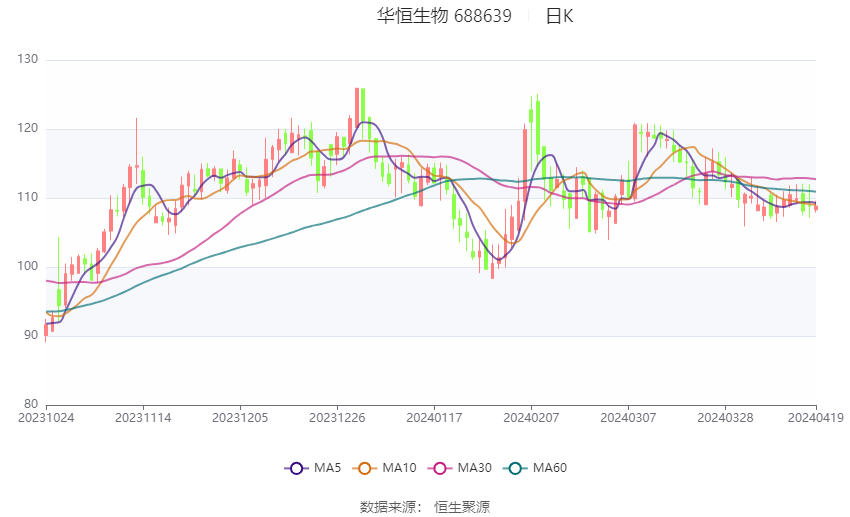850x517 pixels.
Task: Click the chart title 华恒生物 688639
Action: click(x=444, y=16)
